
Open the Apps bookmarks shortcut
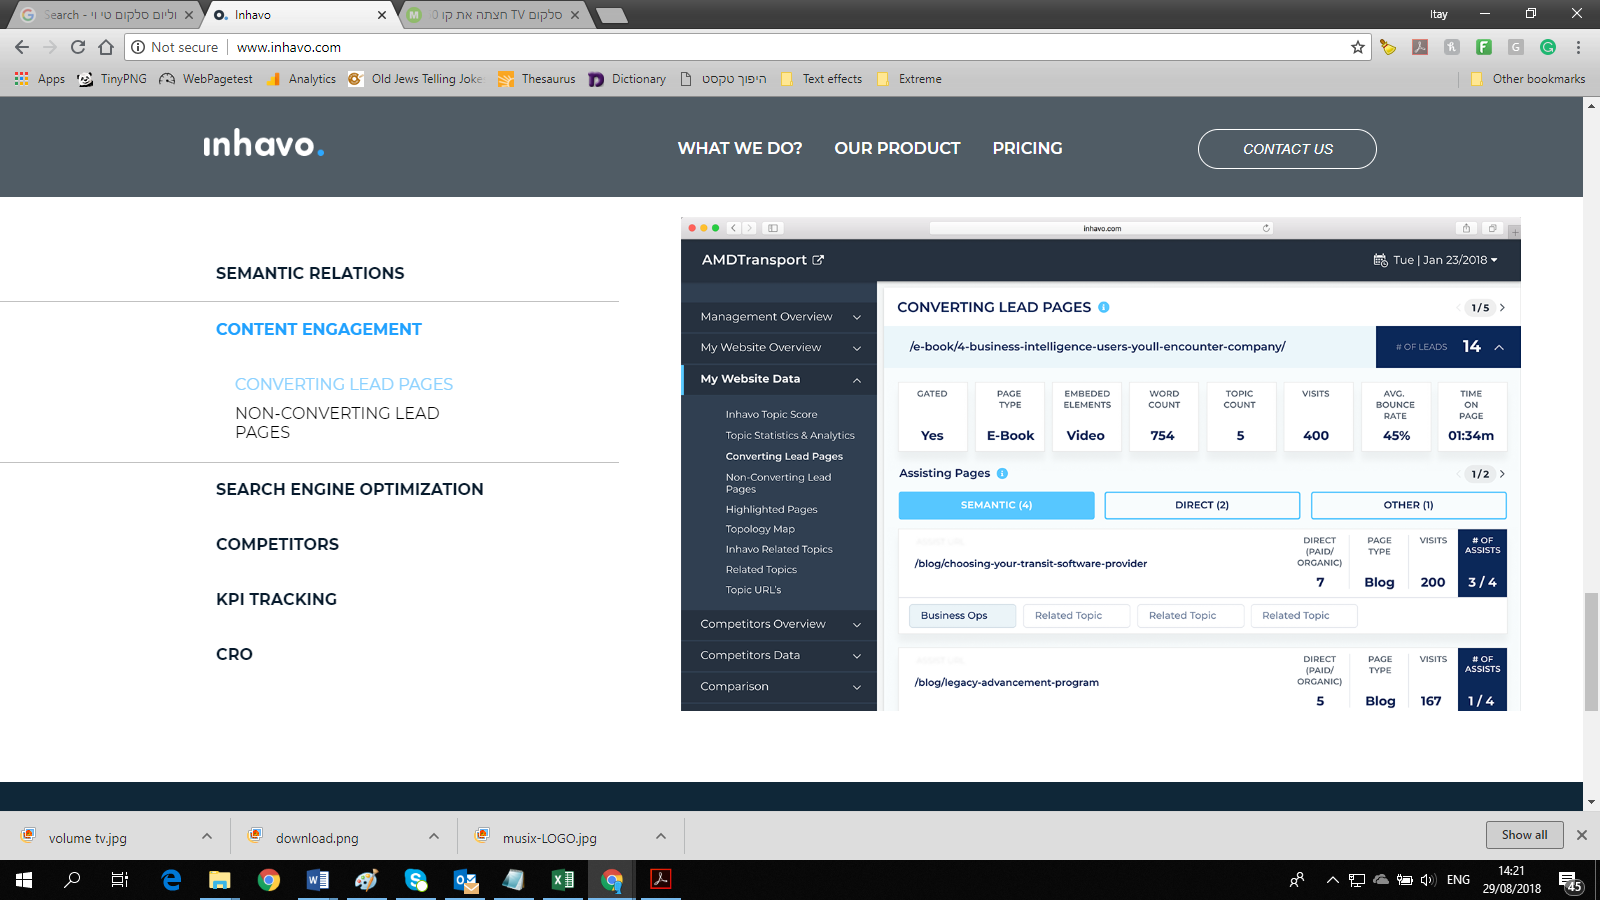40,79
